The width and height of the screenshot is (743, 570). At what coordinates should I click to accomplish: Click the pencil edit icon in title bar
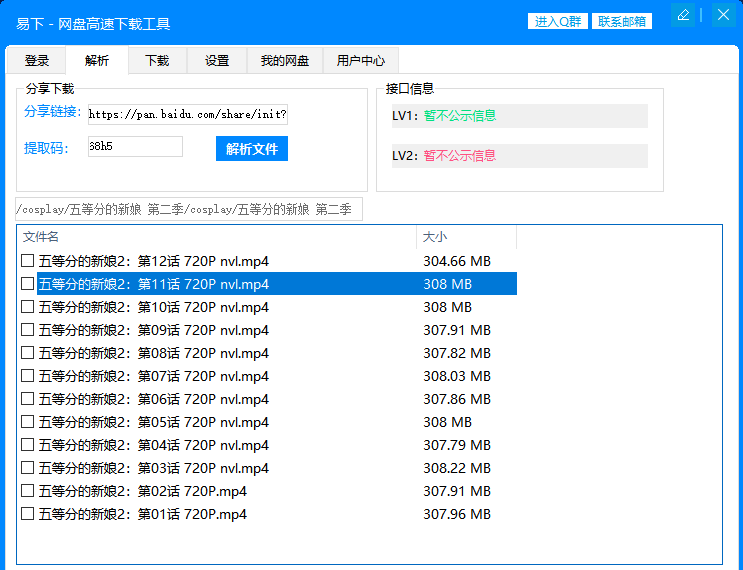pos(683,15)
